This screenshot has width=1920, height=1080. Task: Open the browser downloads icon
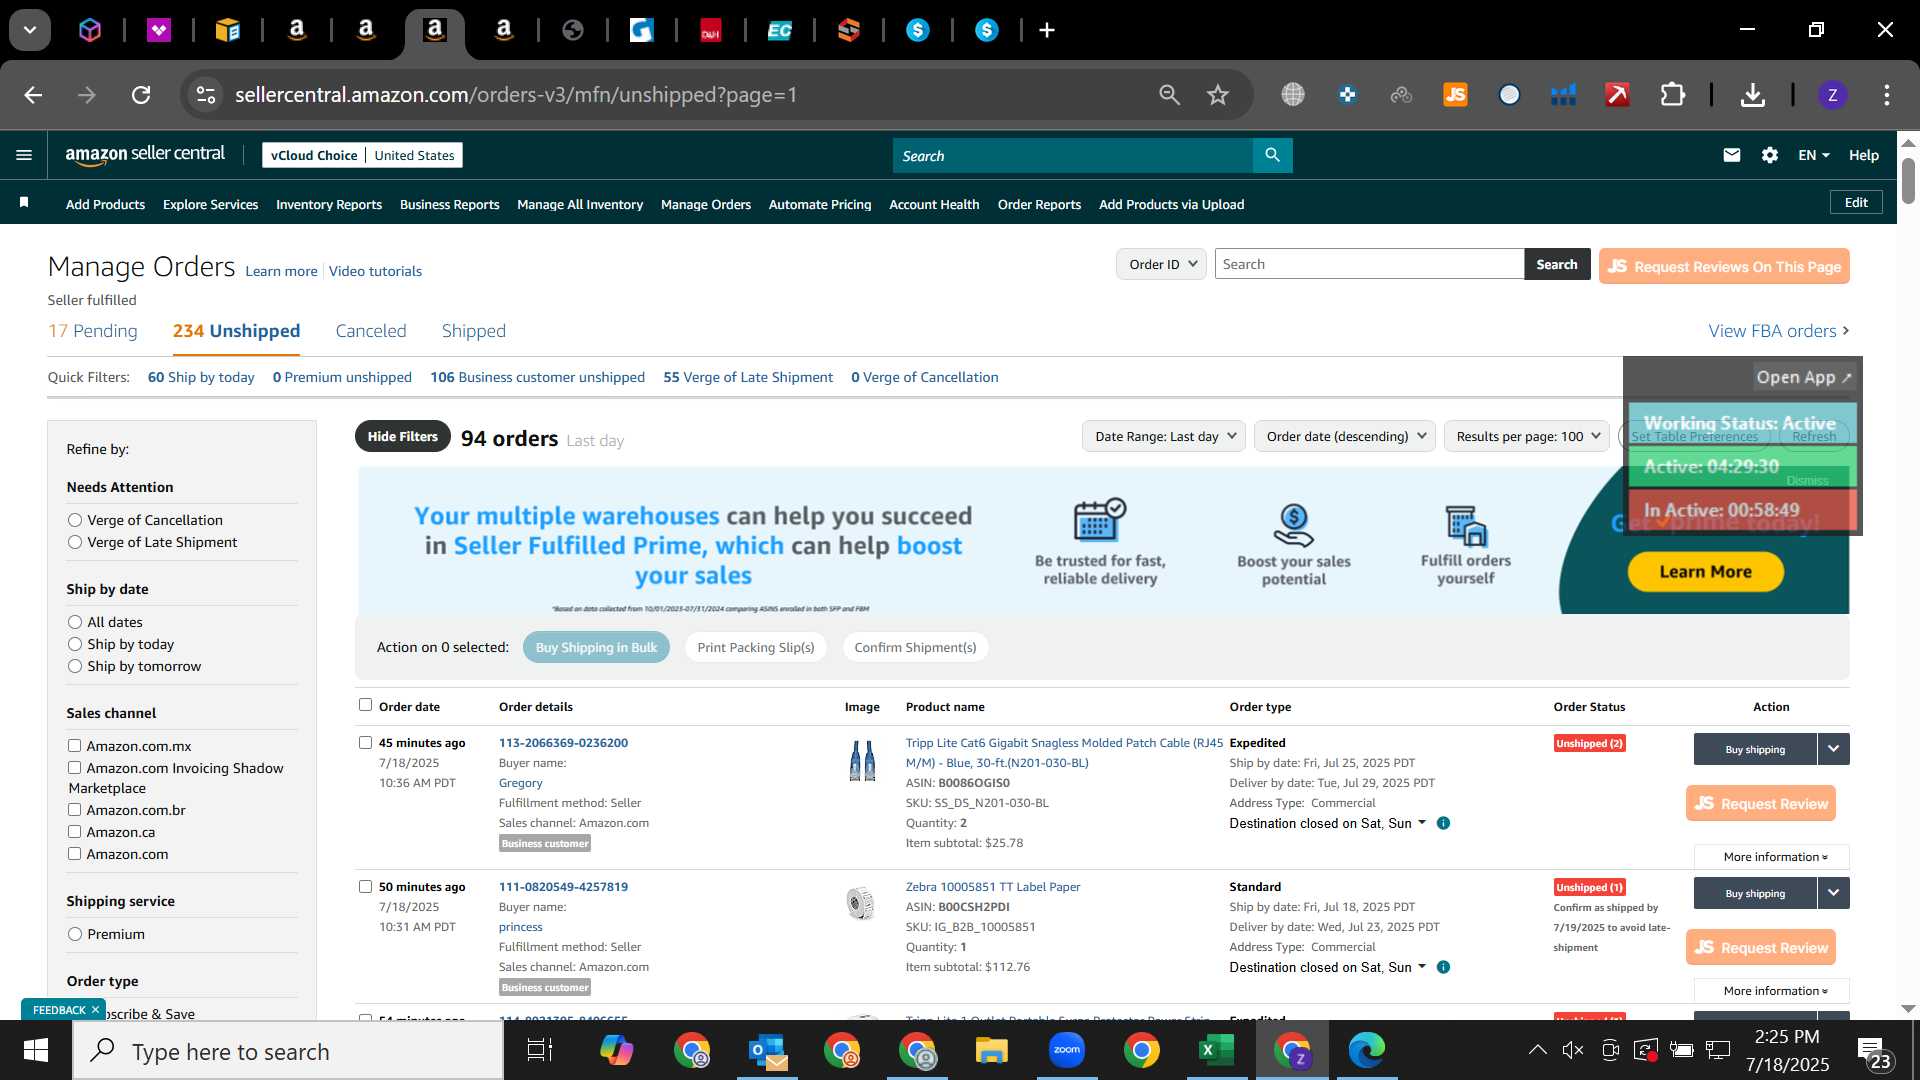pyautogui.click(x=1752, y=95)
